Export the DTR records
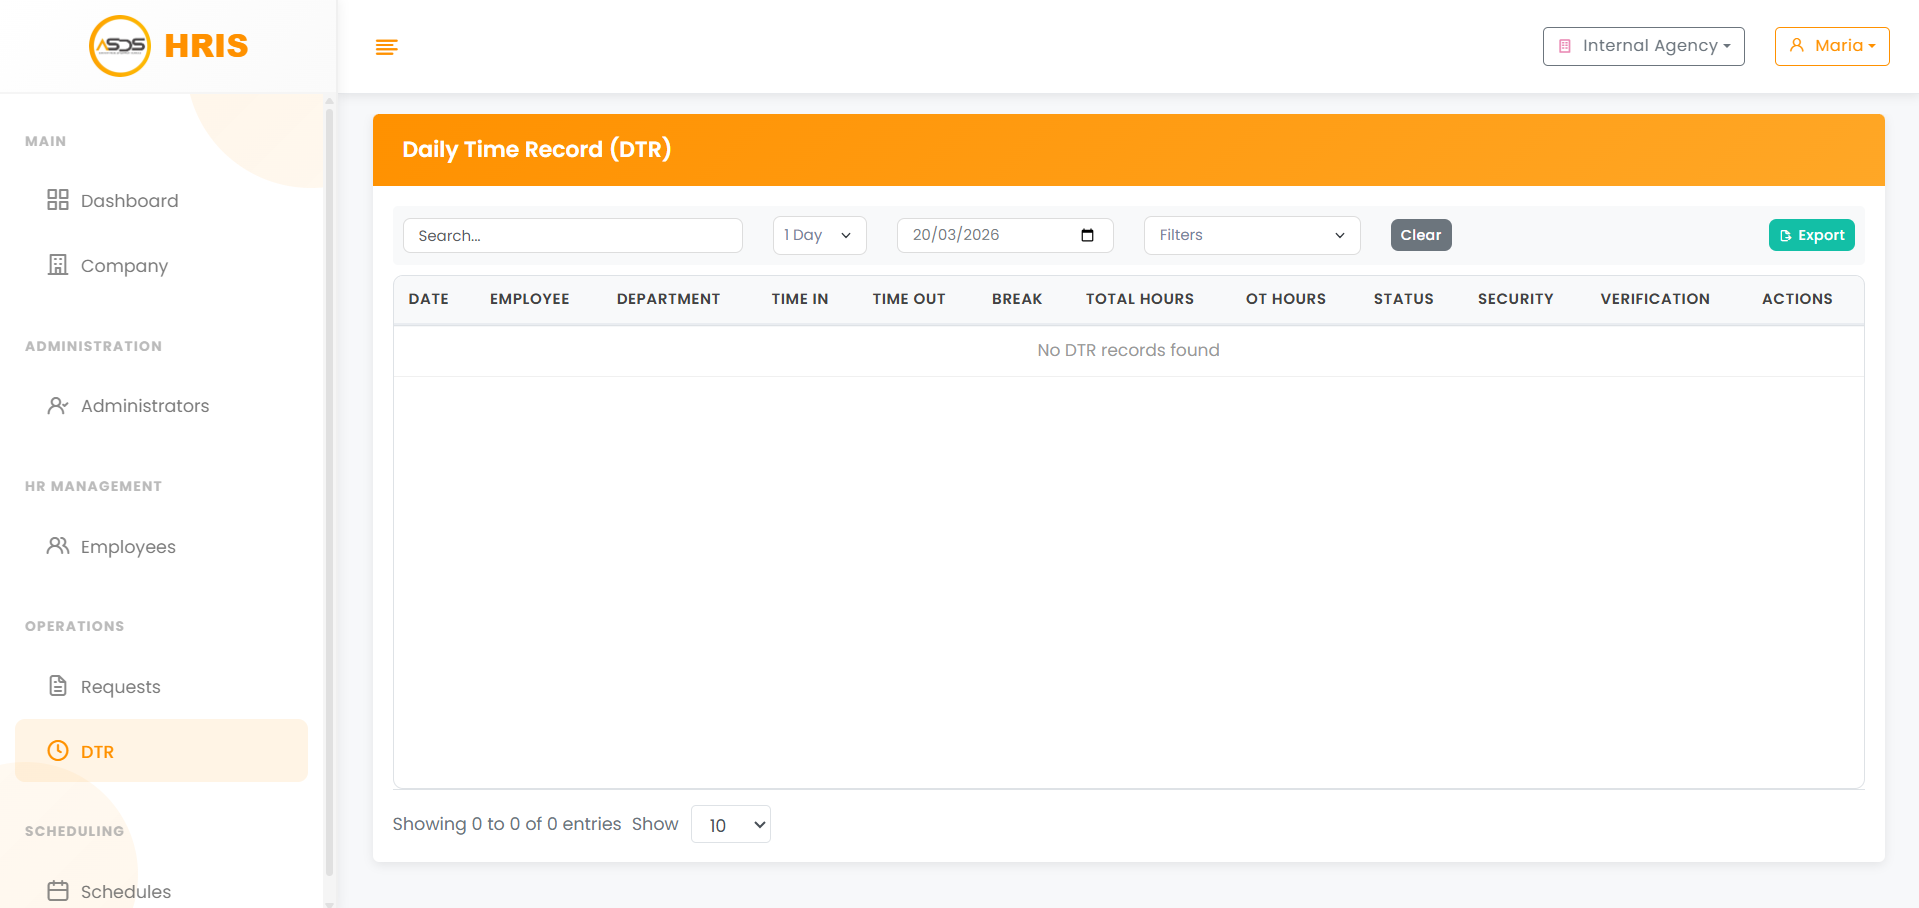Image resolution: width=1919 pixels, height=908 pixels. coord(1811,235)
